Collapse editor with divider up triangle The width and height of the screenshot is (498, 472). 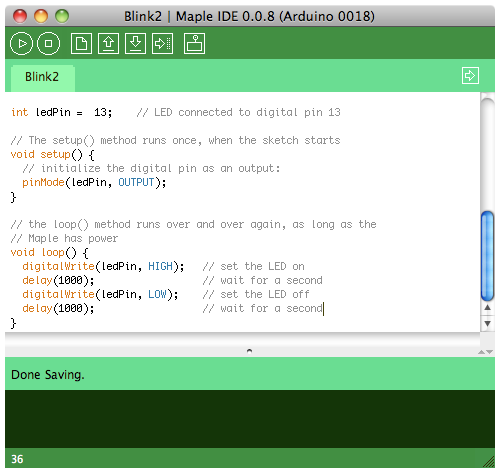tap(481, 352)
